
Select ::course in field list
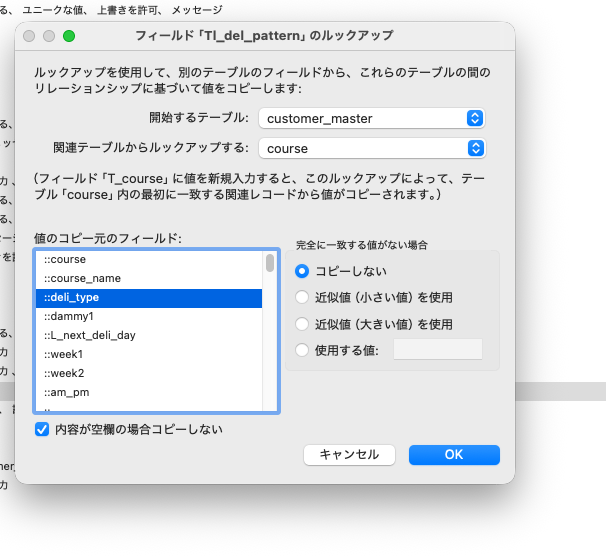[x=148, y=259]
